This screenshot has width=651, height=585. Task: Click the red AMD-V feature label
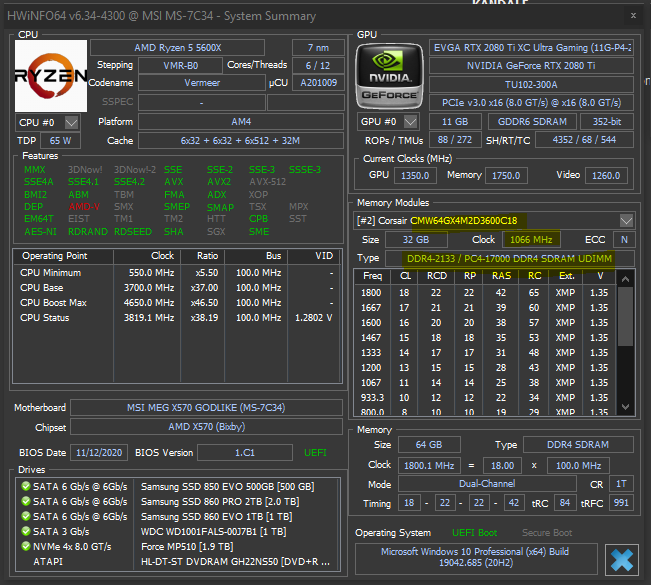84,206
